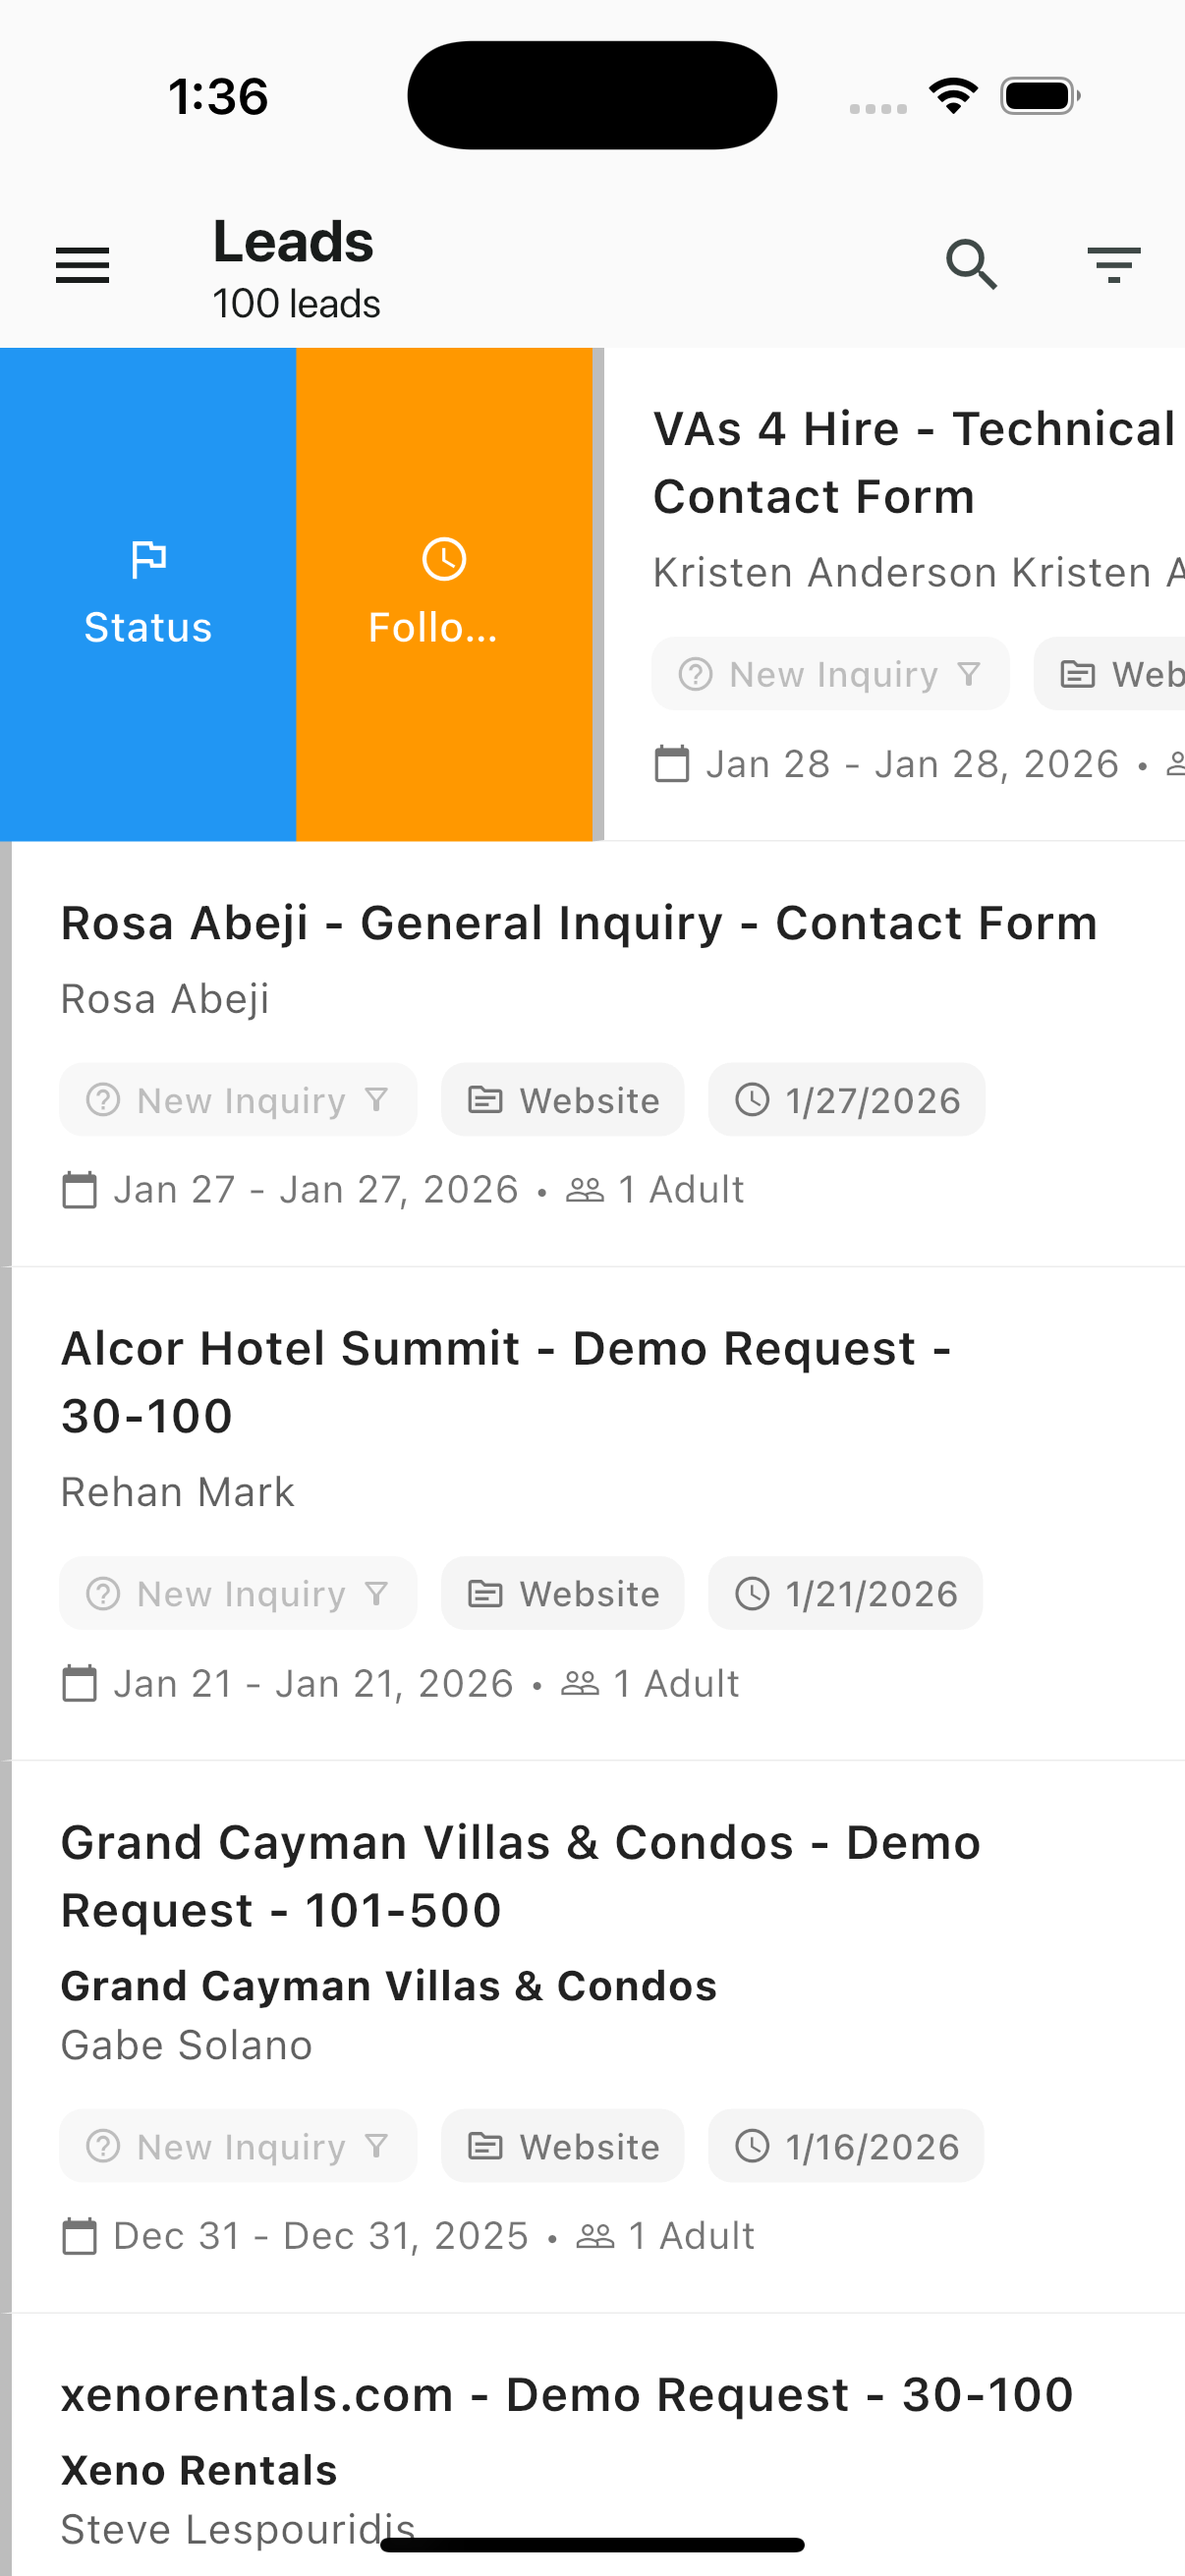Expand New Inquiry status on VAs 4 Hire lead
This screenshot has width=1185, height=2576.
pyautogui.click(x=830, y=674)
